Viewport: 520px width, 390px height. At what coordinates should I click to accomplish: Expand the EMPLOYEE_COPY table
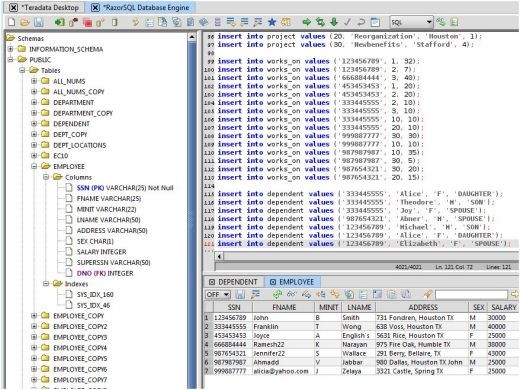pos(34,316)
